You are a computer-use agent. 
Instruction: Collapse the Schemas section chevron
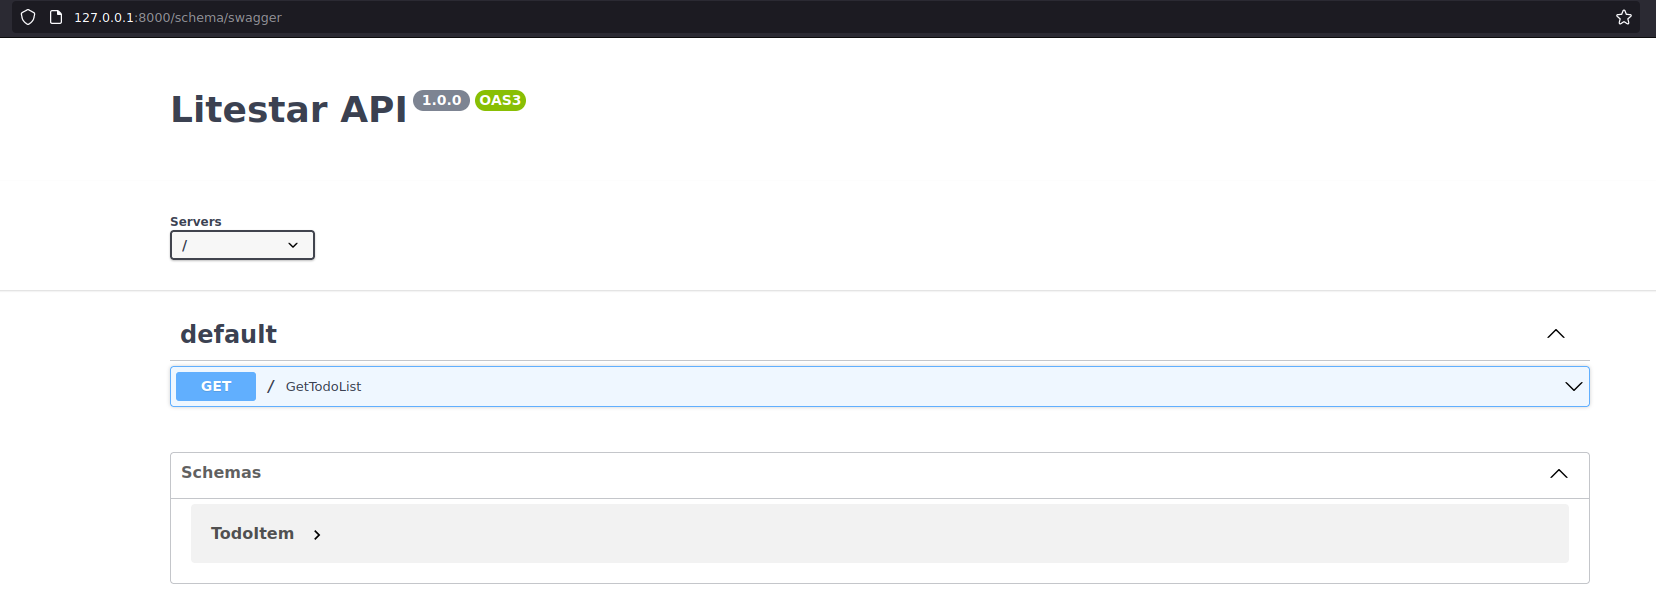tap(1558, 474)
